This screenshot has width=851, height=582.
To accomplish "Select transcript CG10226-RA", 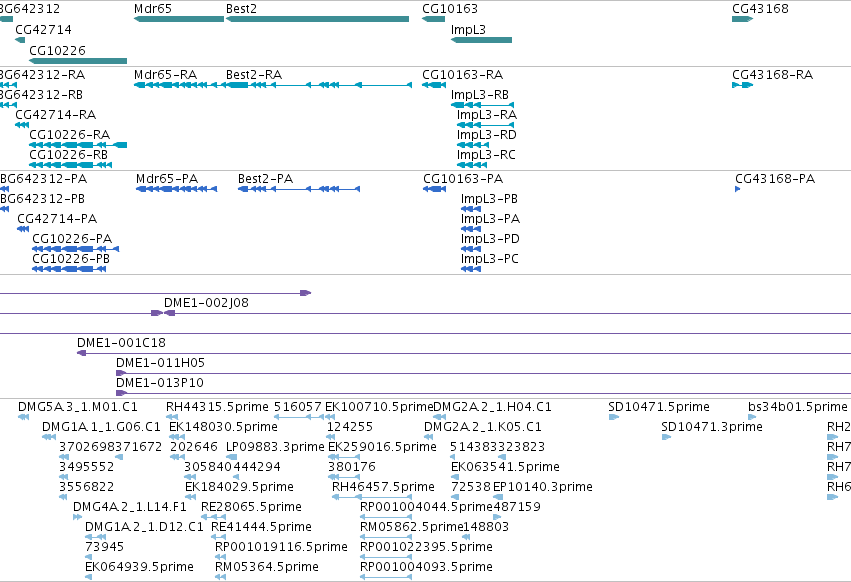I will pyautogui.click(x=78, y=145).
